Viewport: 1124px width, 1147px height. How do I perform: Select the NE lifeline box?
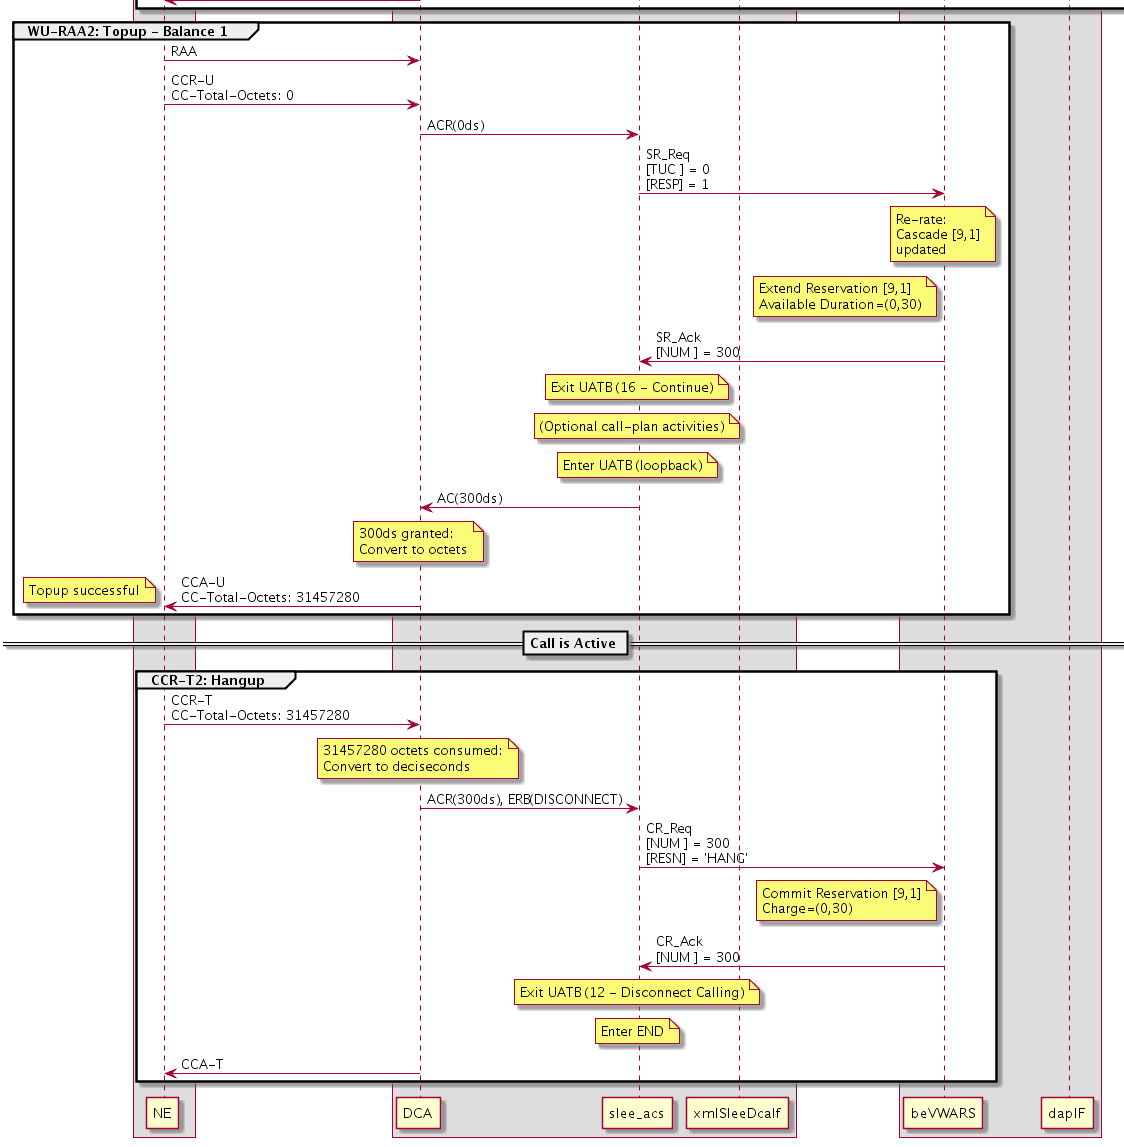point(162,1113)
